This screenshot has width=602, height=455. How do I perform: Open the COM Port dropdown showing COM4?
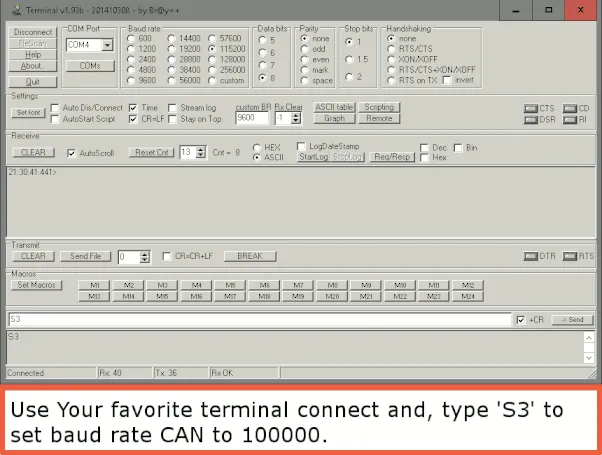[x=107, y=45]
